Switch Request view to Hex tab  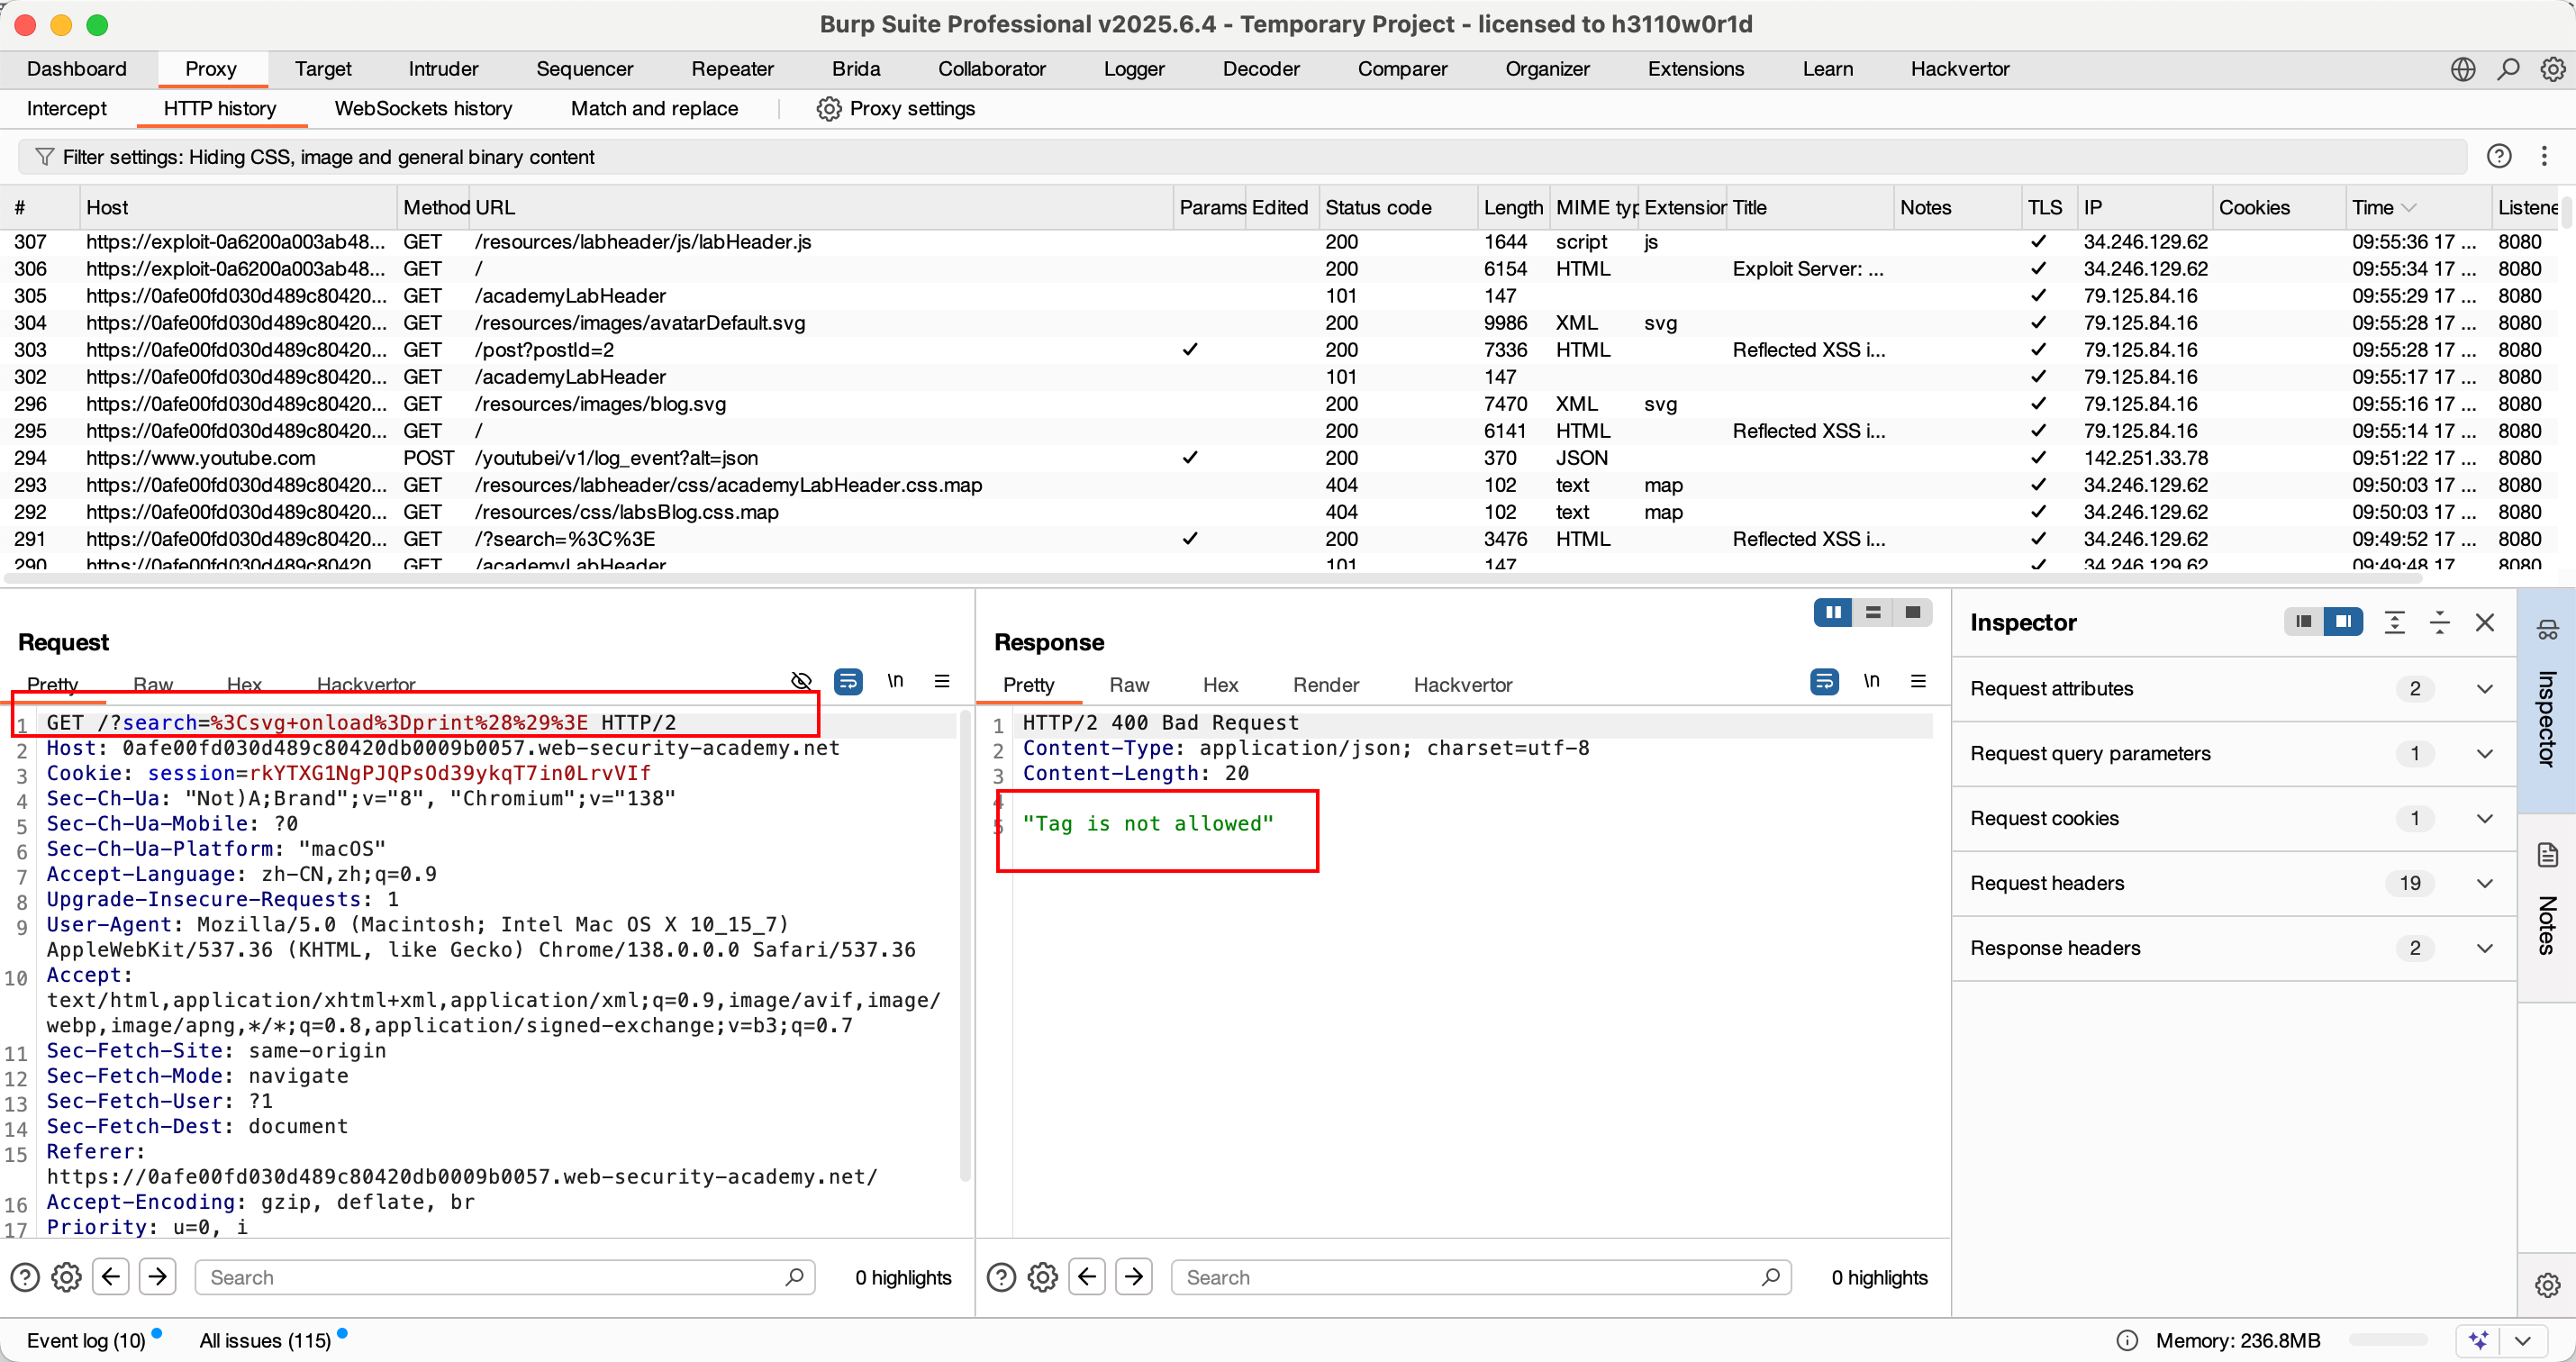[244, 685]
